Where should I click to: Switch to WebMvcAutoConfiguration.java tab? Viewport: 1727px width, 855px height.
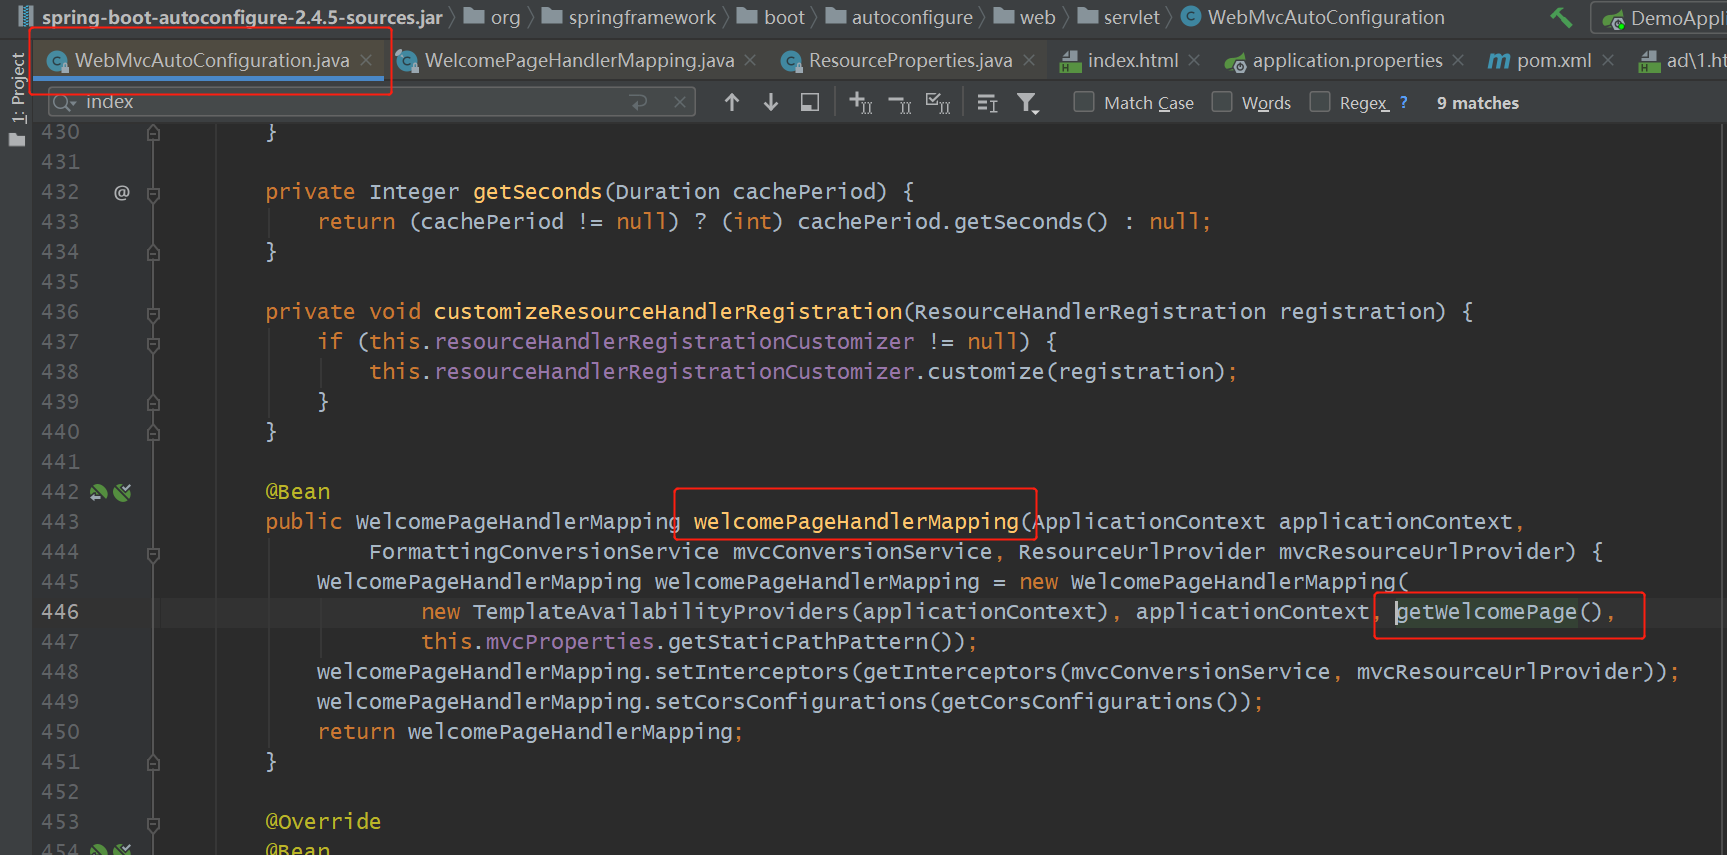212,60
